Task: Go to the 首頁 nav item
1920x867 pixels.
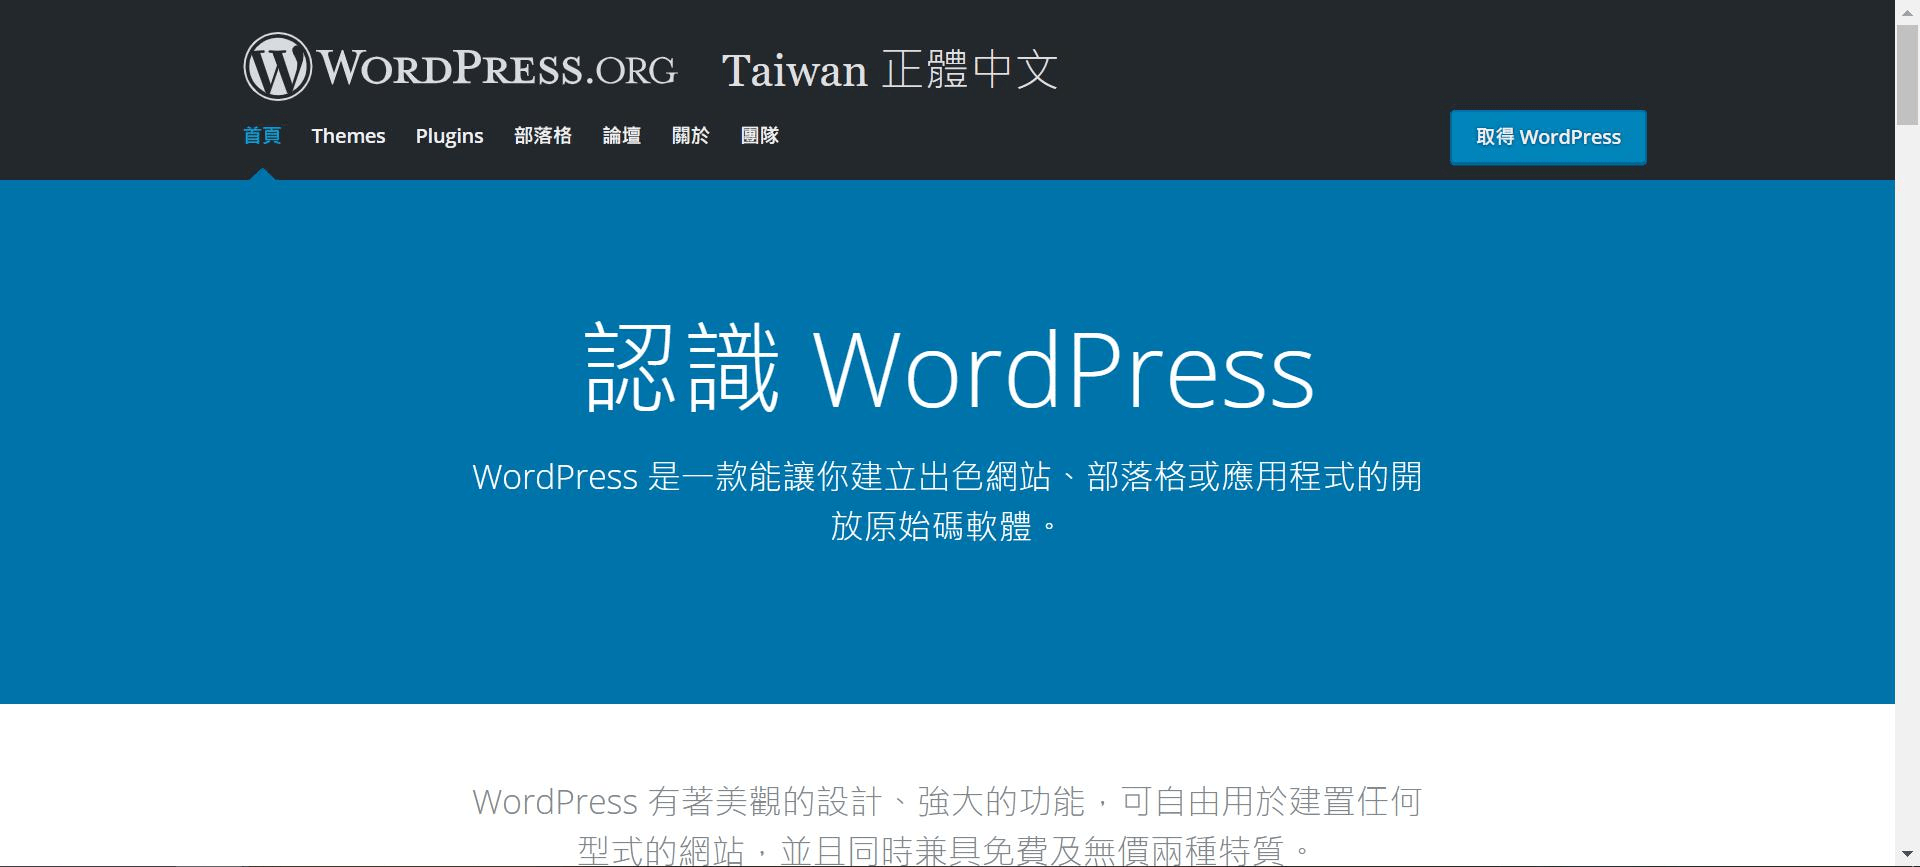Action: click(x=262, y=136)
